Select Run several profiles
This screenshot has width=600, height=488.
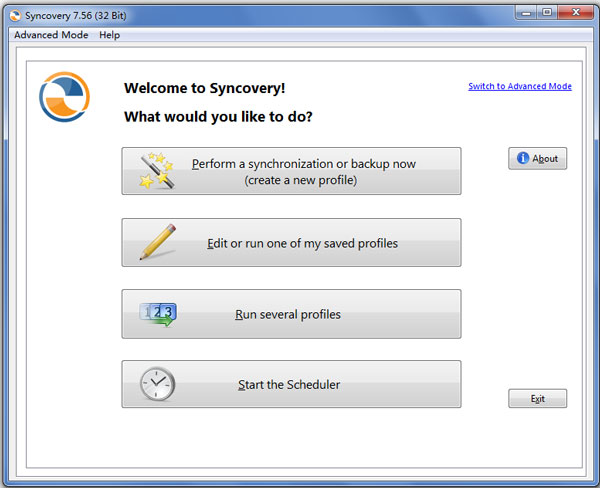coord(292,314)
